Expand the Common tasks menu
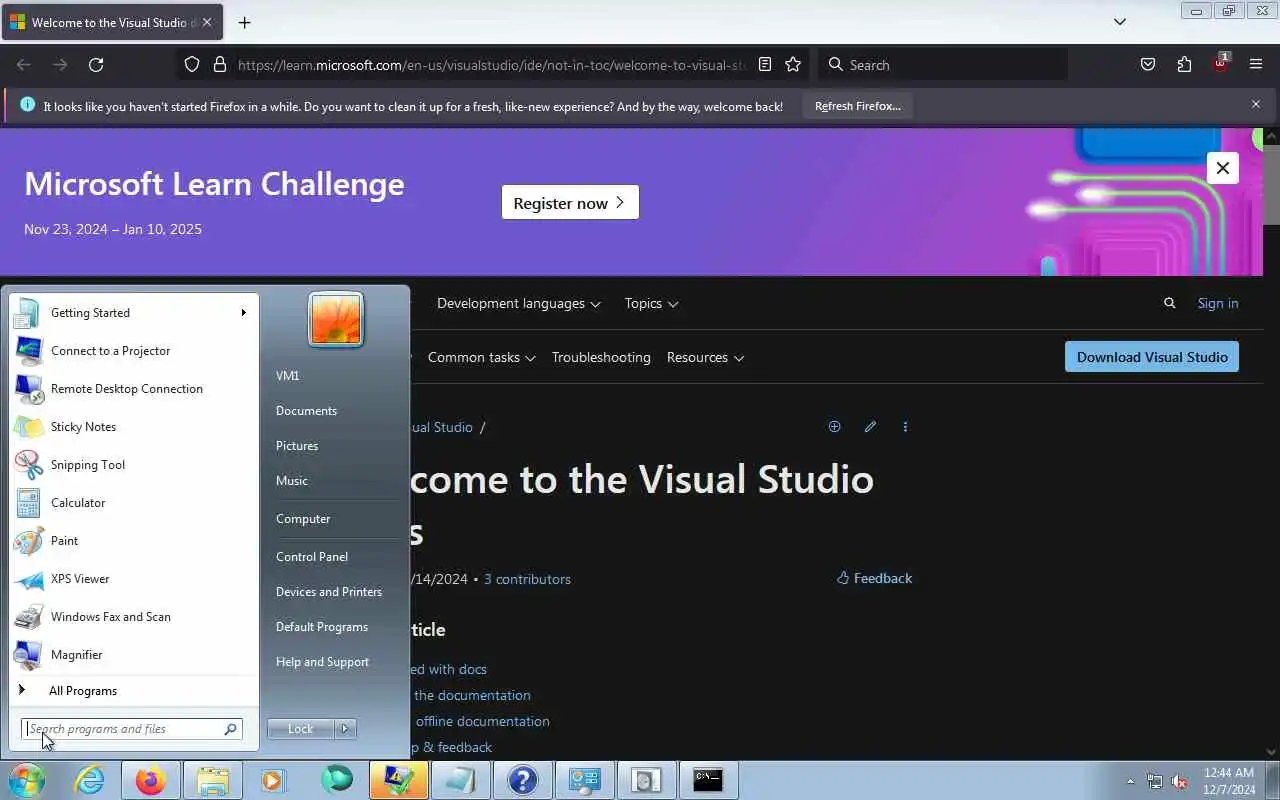The image size is (1280, 800). click(x=481, y=357)
